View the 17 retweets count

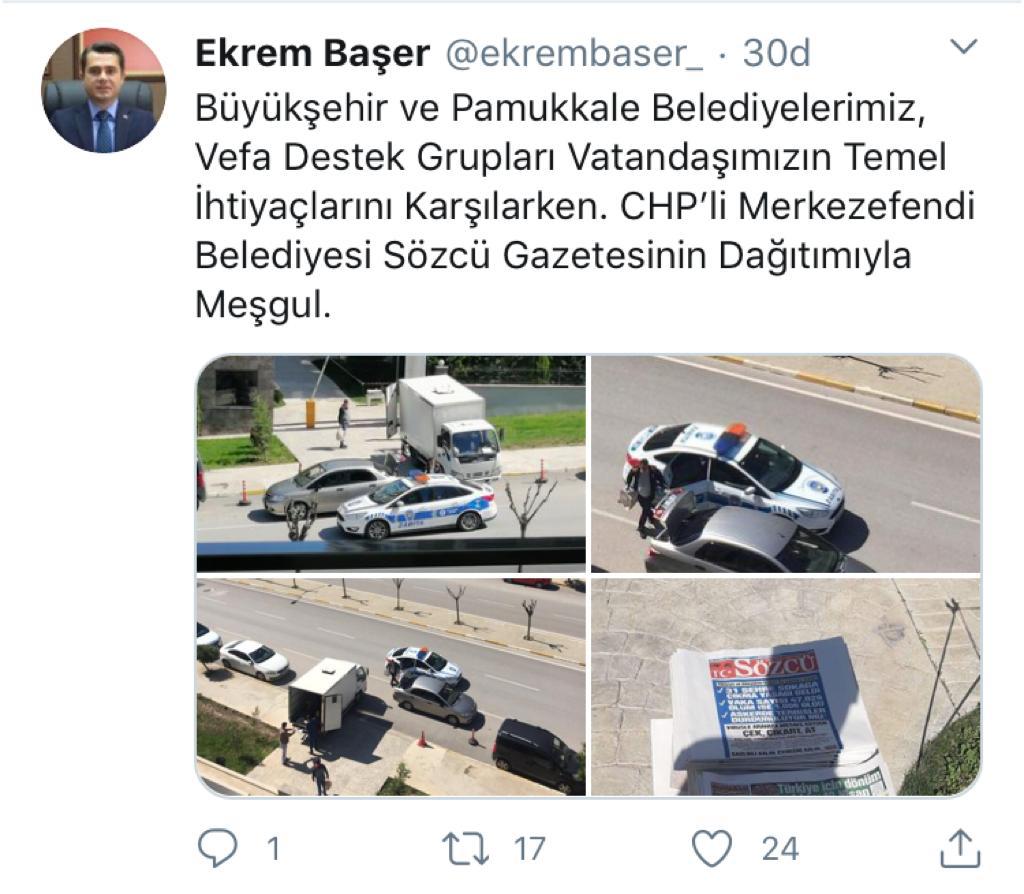pos(529,849)
